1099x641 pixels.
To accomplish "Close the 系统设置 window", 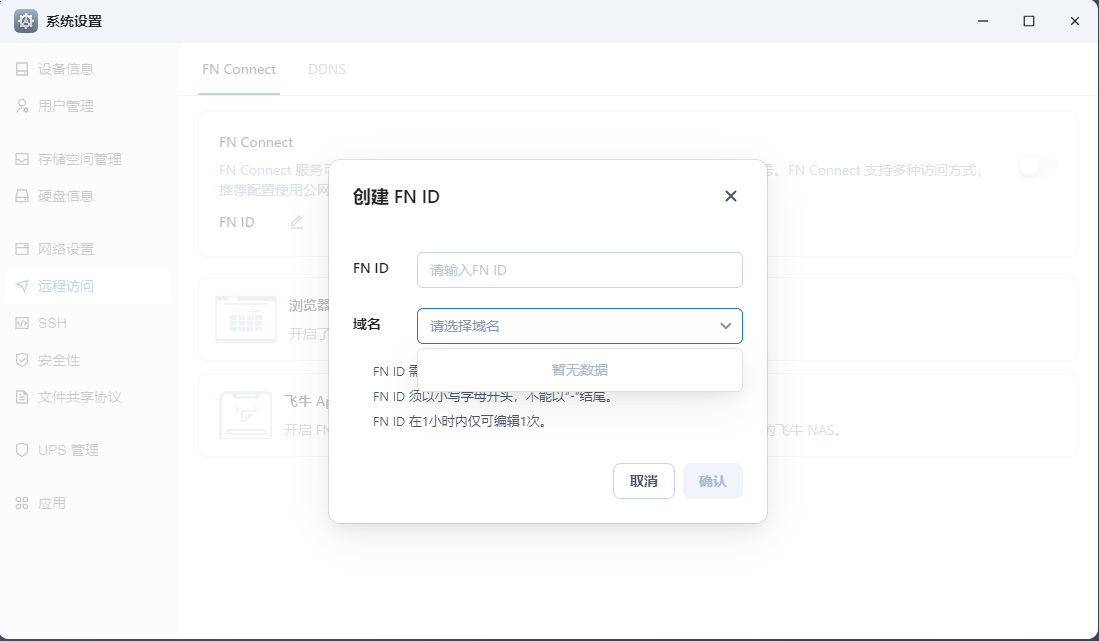I will click(1074, 21).
